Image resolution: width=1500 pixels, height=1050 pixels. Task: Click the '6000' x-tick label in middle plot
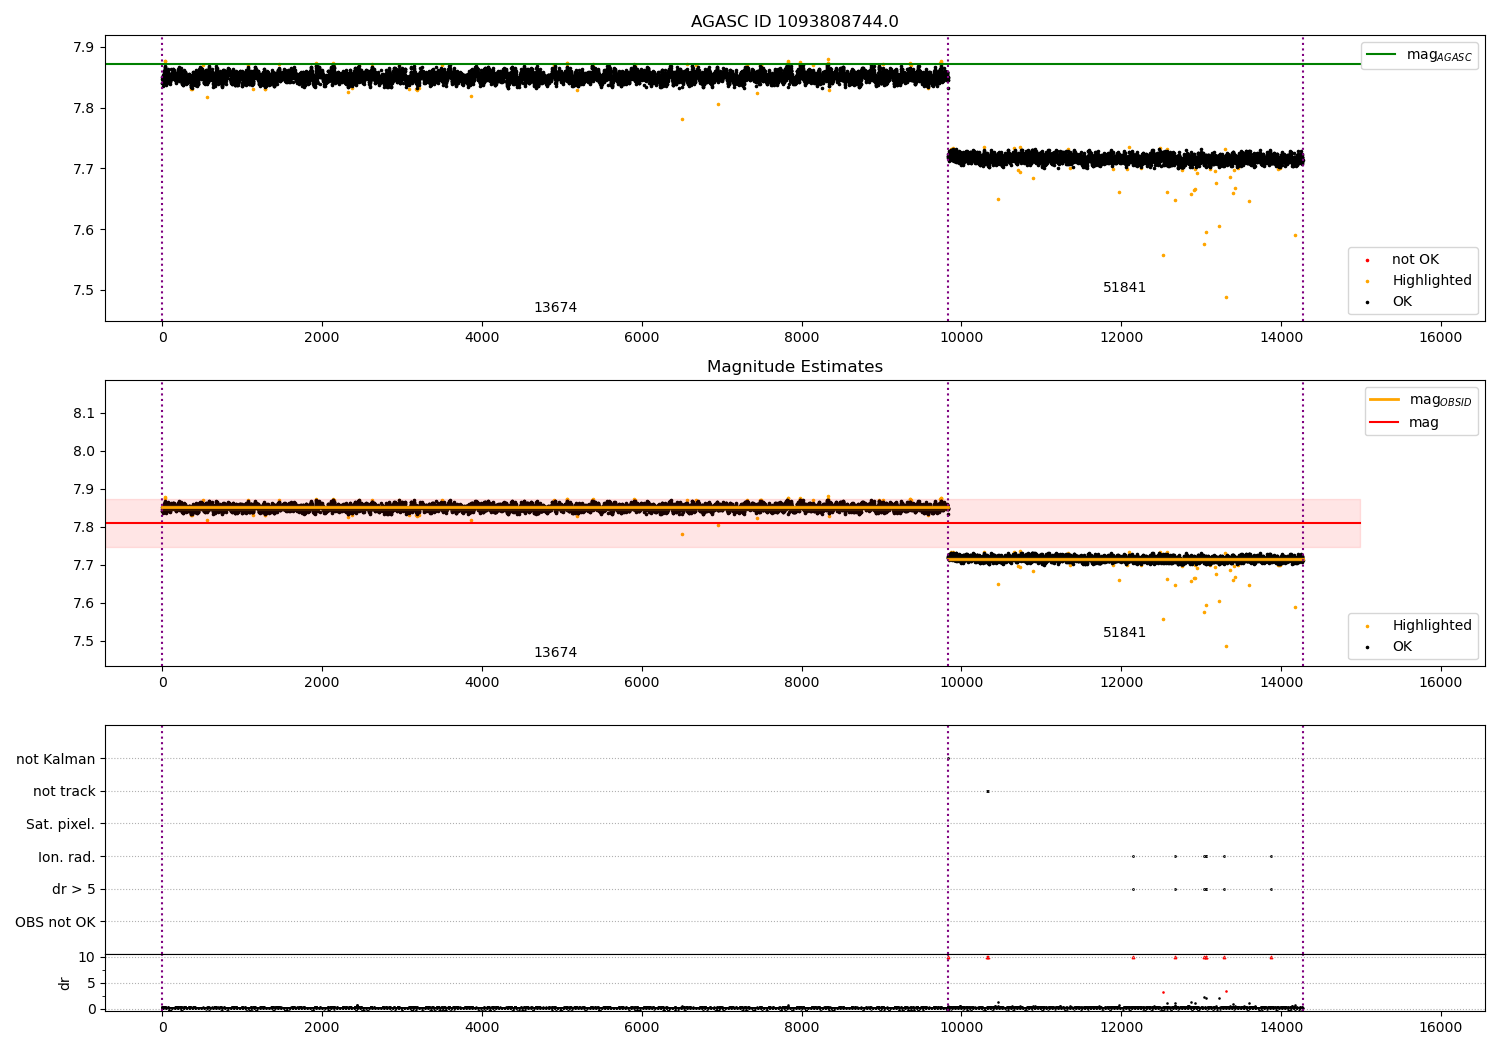point(641,683)
